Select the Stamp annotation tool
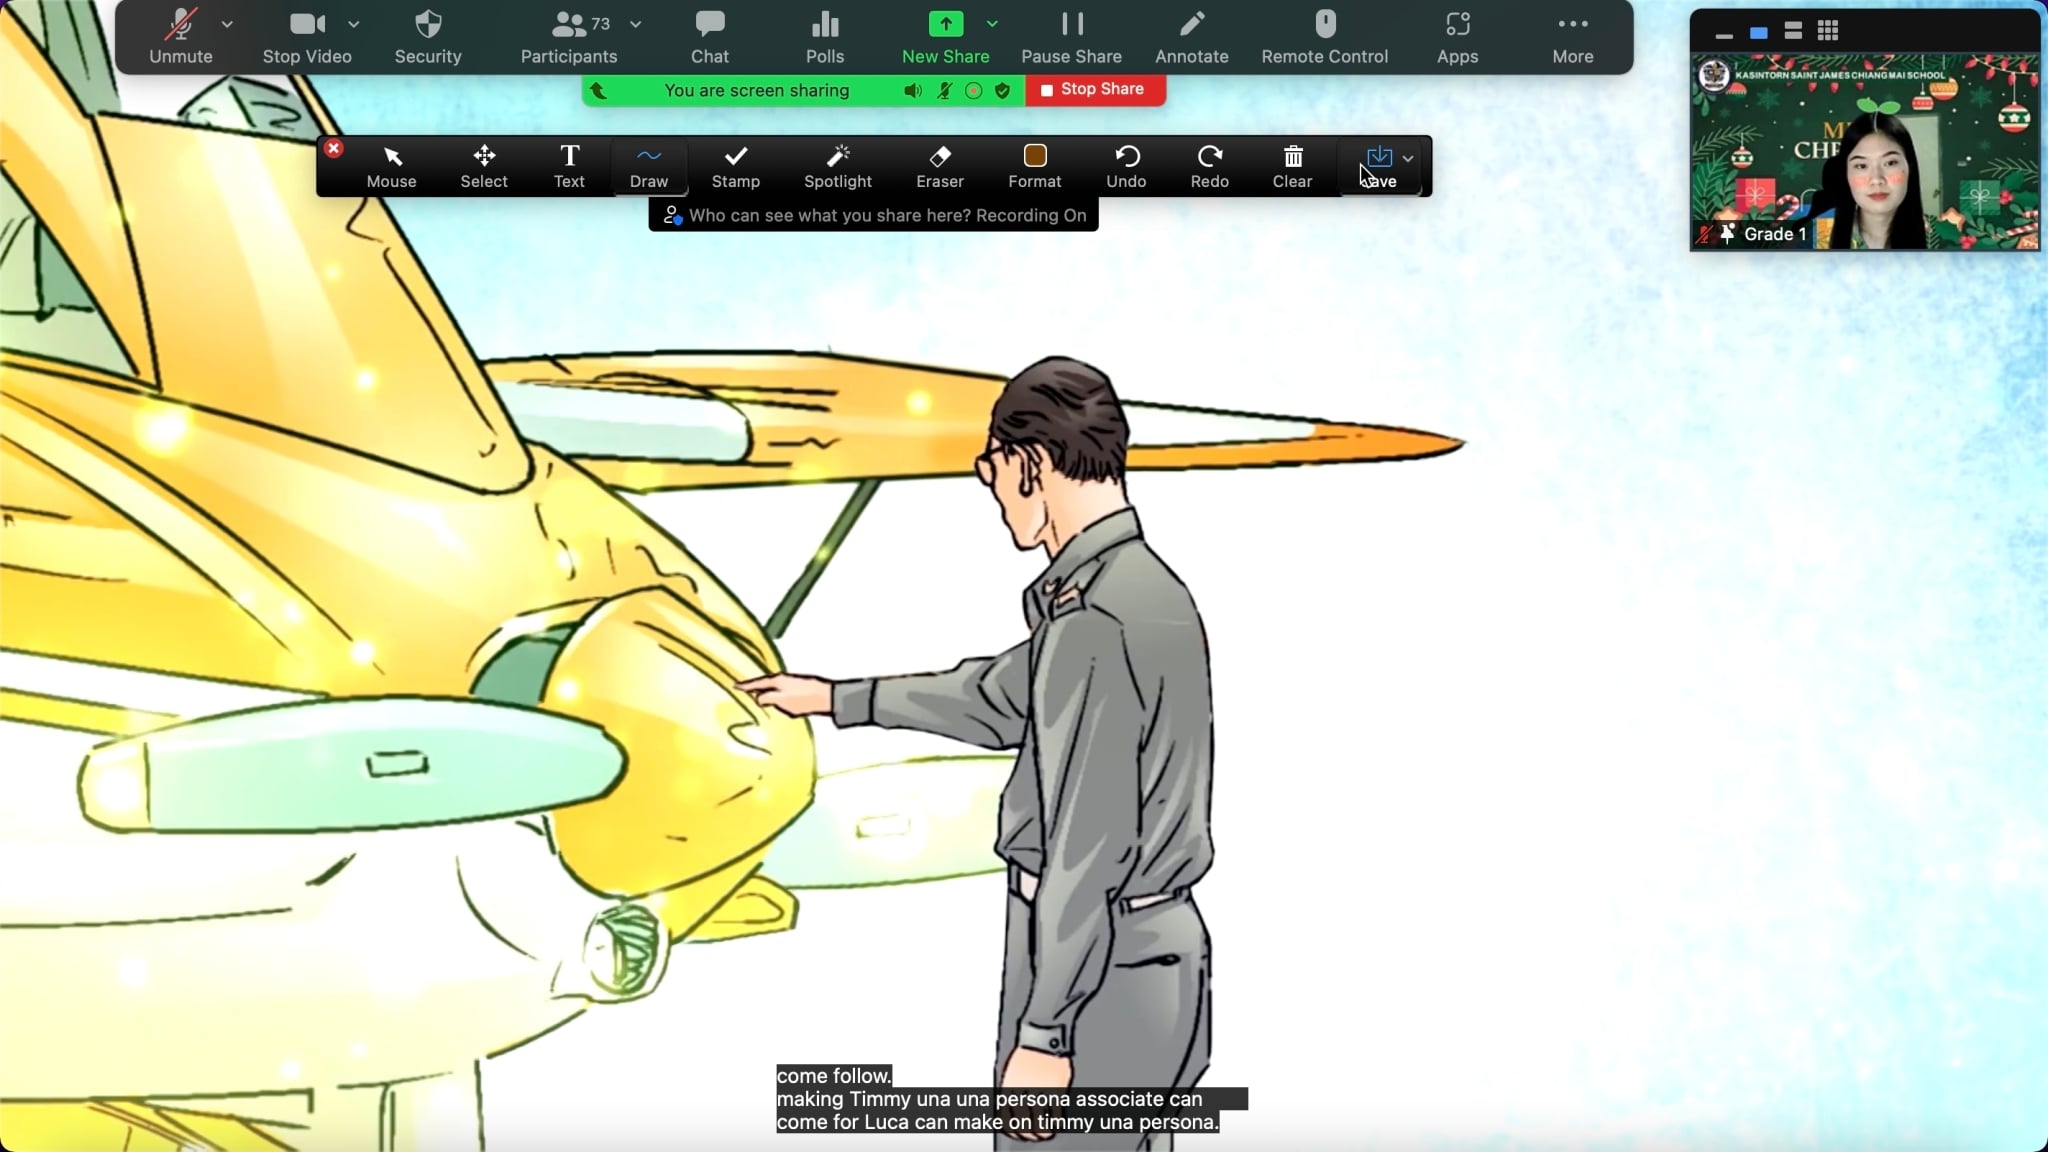Viewport: 2048px width, 1152px height. point(735,166)
